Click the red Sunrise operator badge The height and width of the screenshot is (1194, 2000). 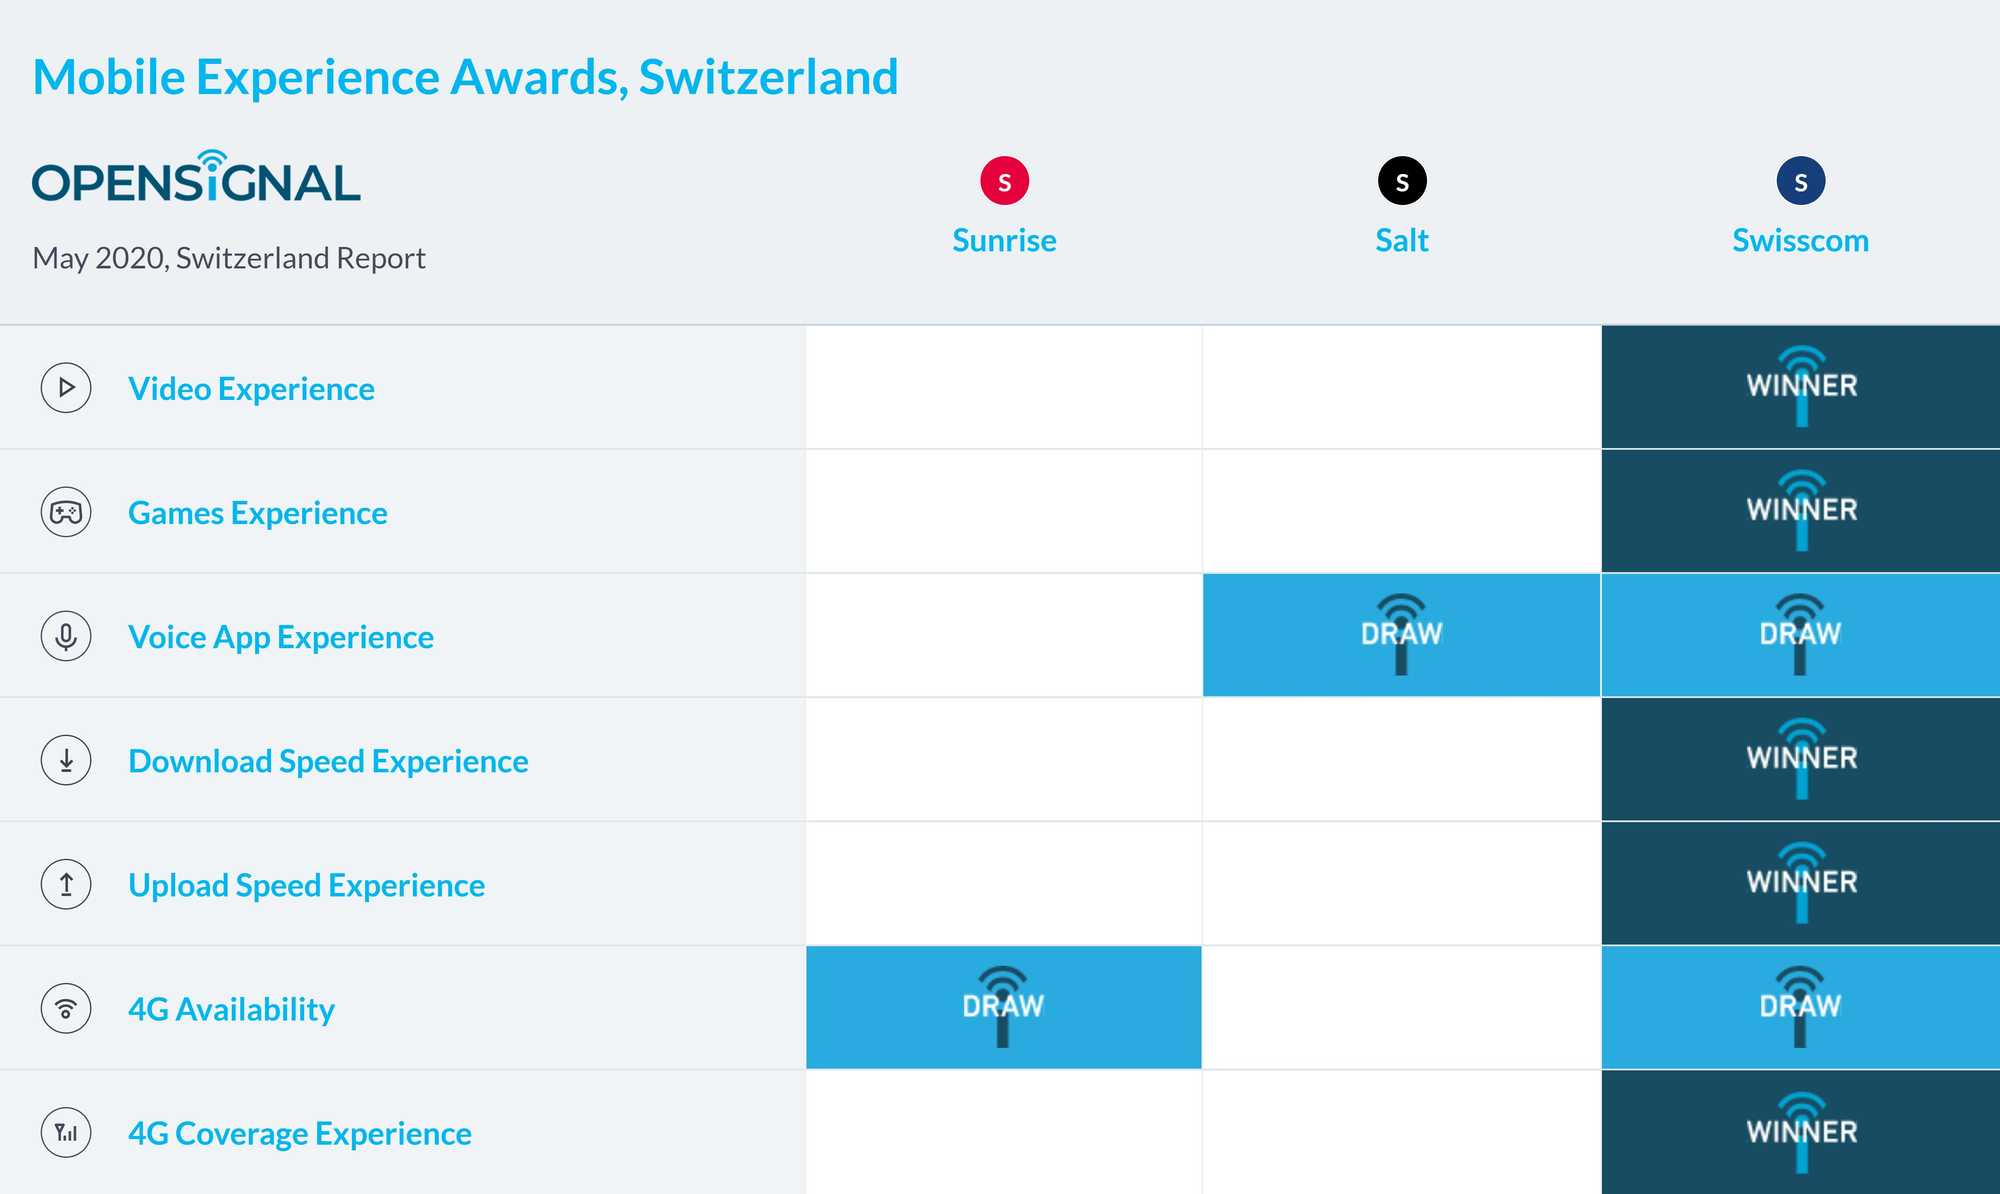click(x=1004, y=181)
